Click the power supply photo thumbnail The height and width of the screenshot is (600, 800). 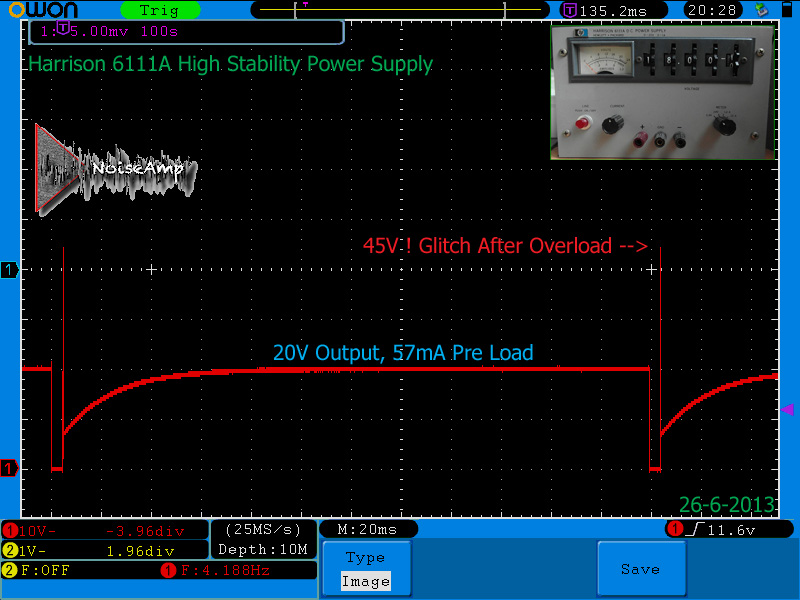click(x=663, y=92)
